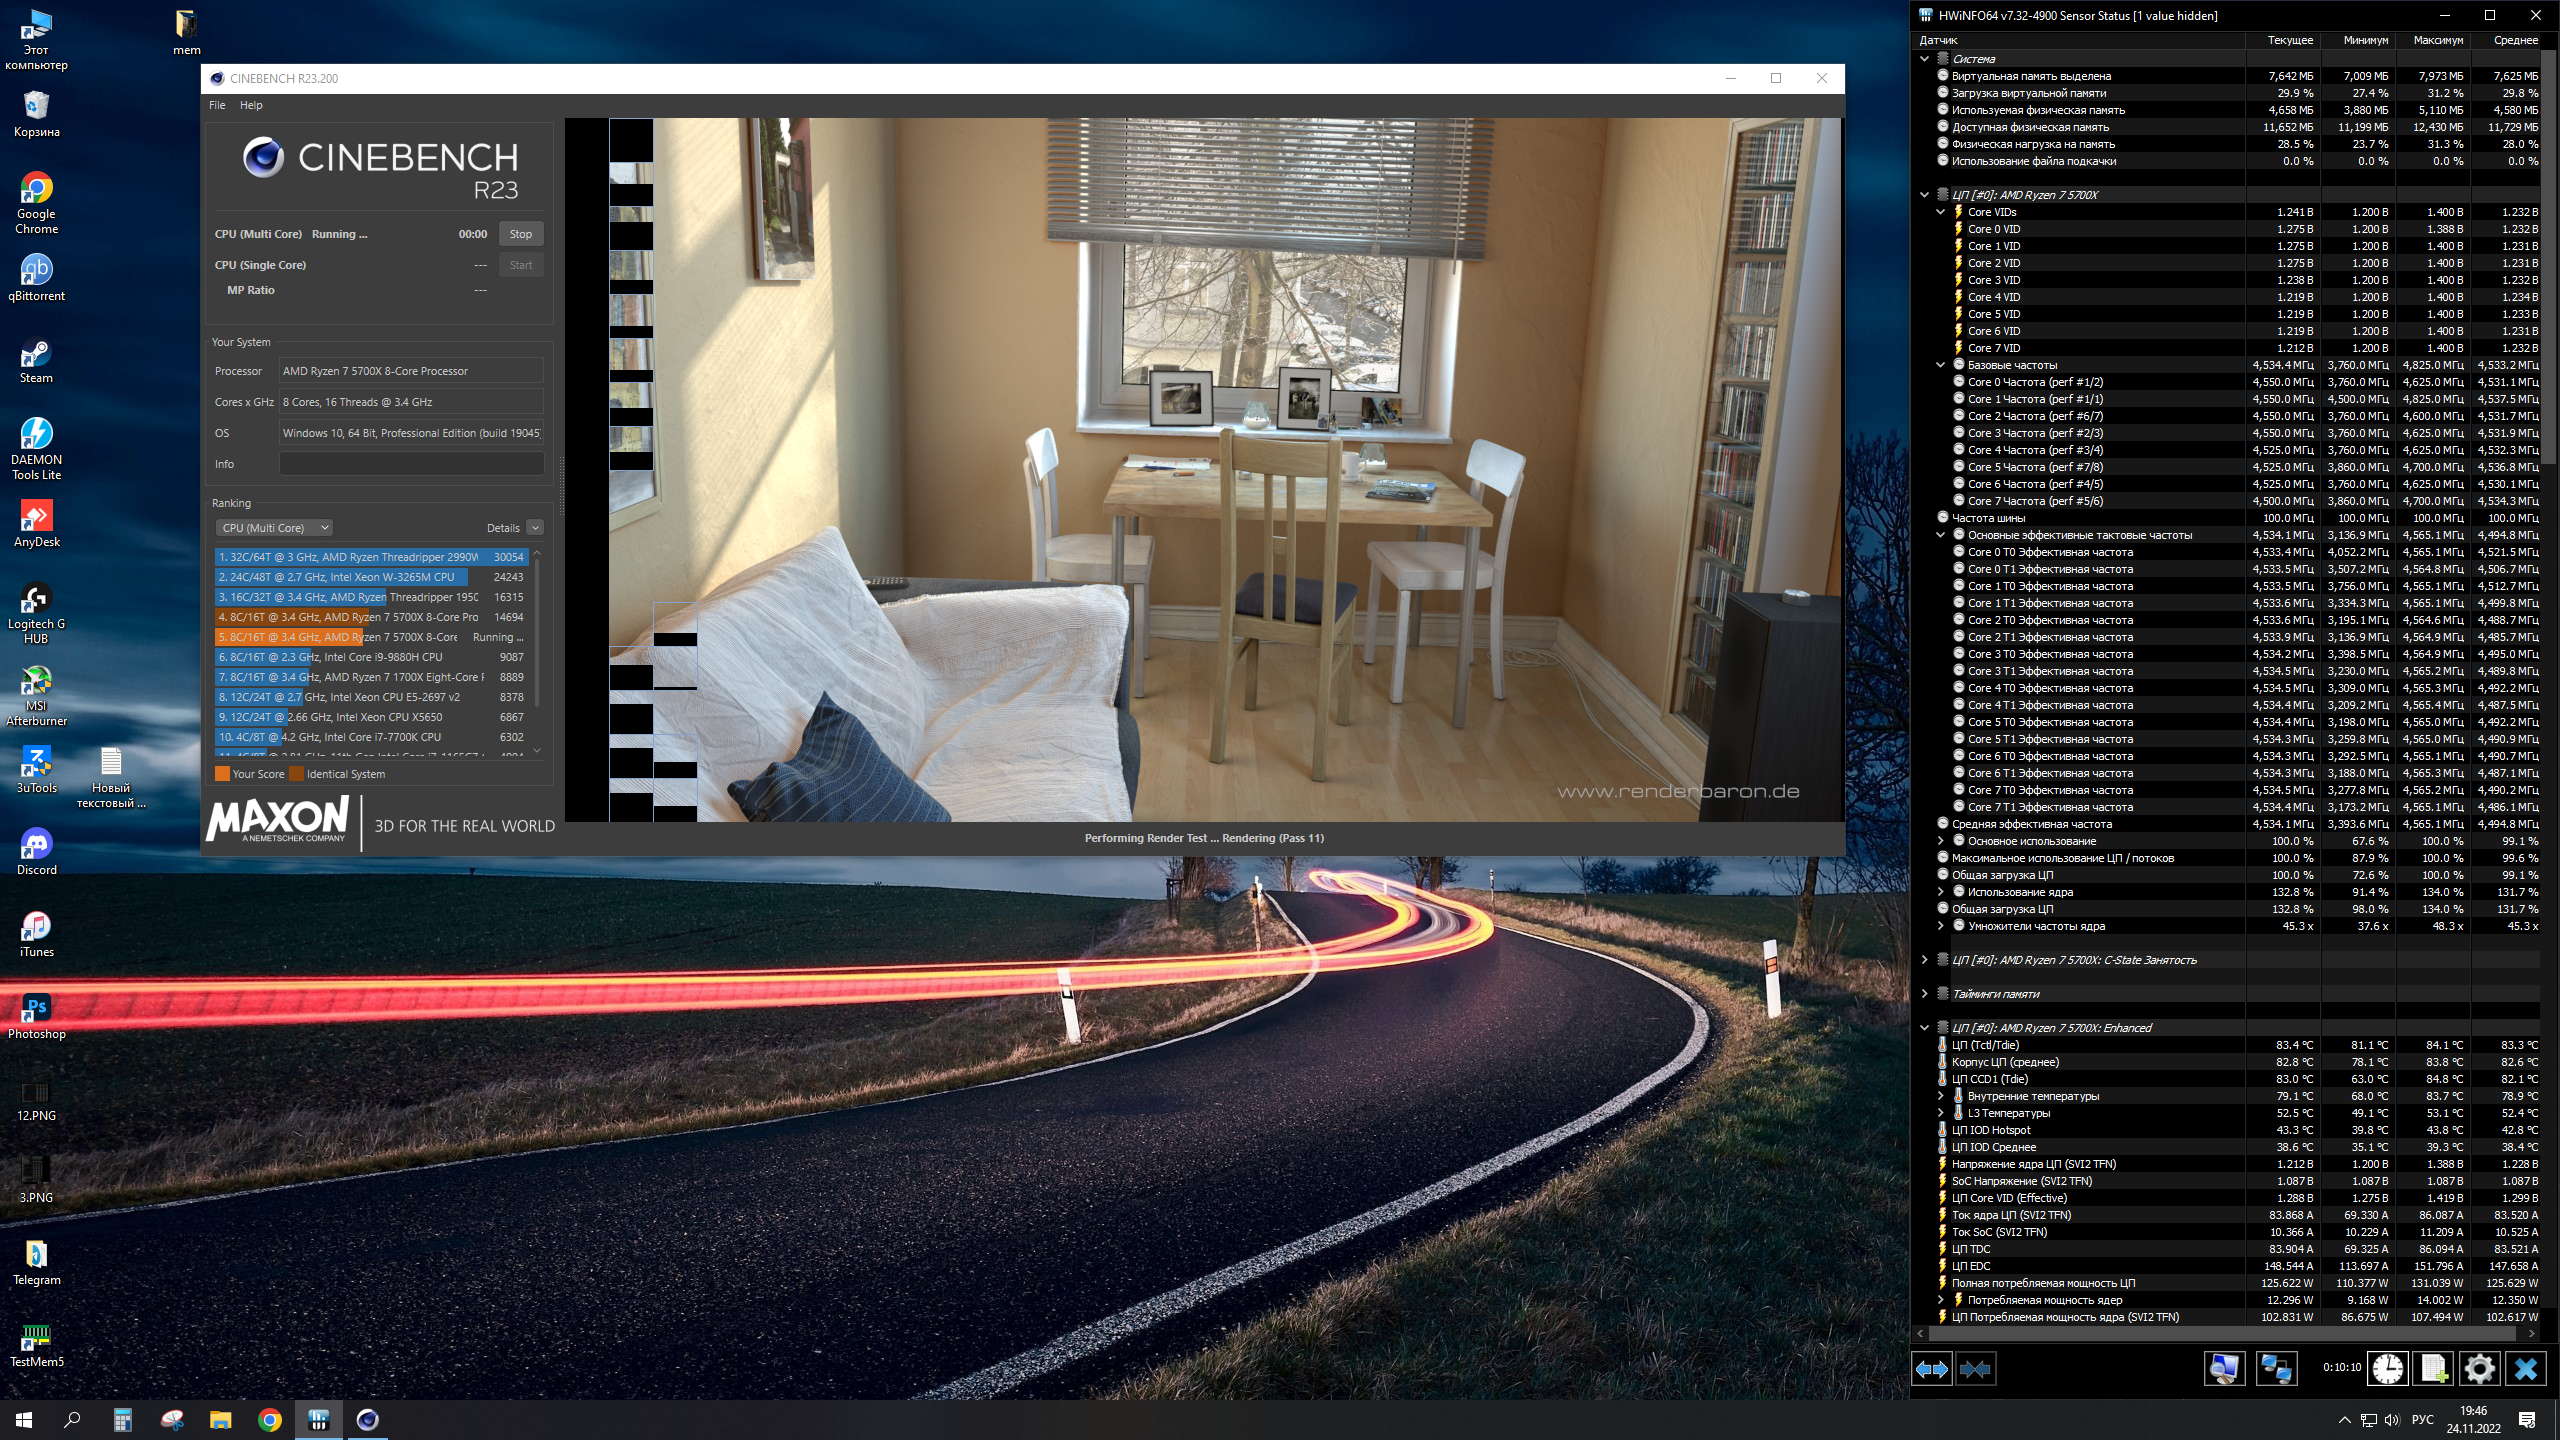Click HWiNFO blue X close-sensors icon
The width and height of the screenshot is (2560, 1440).
coord(2525,1369)
